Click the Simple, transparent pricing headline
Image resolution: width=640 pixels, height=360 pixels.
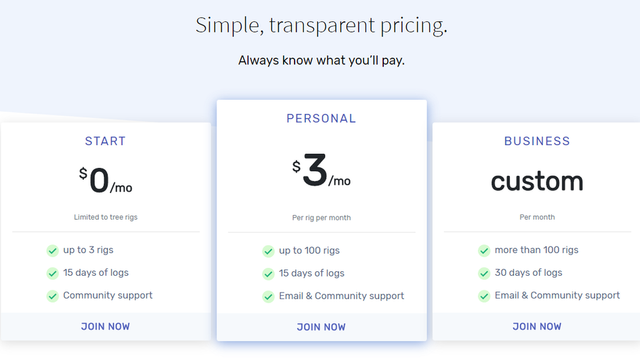coord(321,25)
